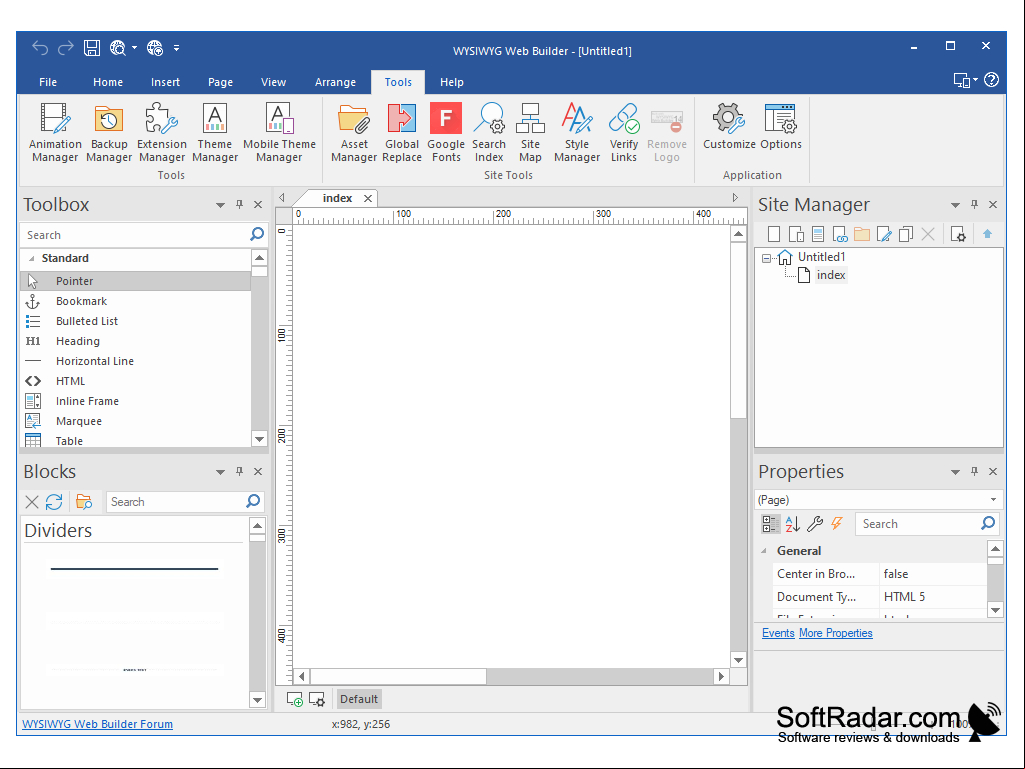Open the Animation Manager
The width and height of the screenshot is (1025, 769).
coord(55,132)
